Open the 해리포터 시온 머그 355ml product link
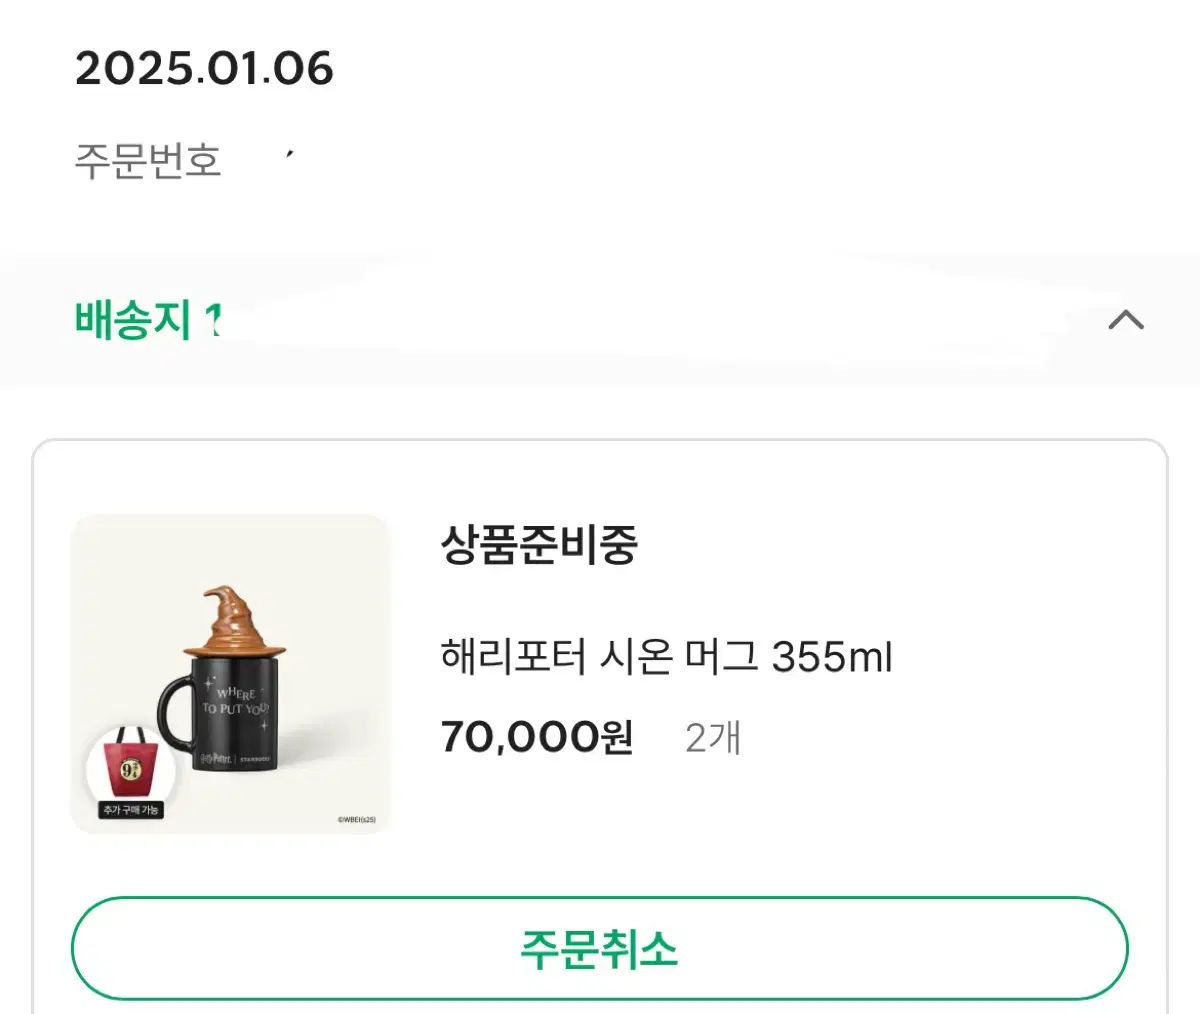Viewport: 1200px width, 1014px height. [x=666, y=657]
